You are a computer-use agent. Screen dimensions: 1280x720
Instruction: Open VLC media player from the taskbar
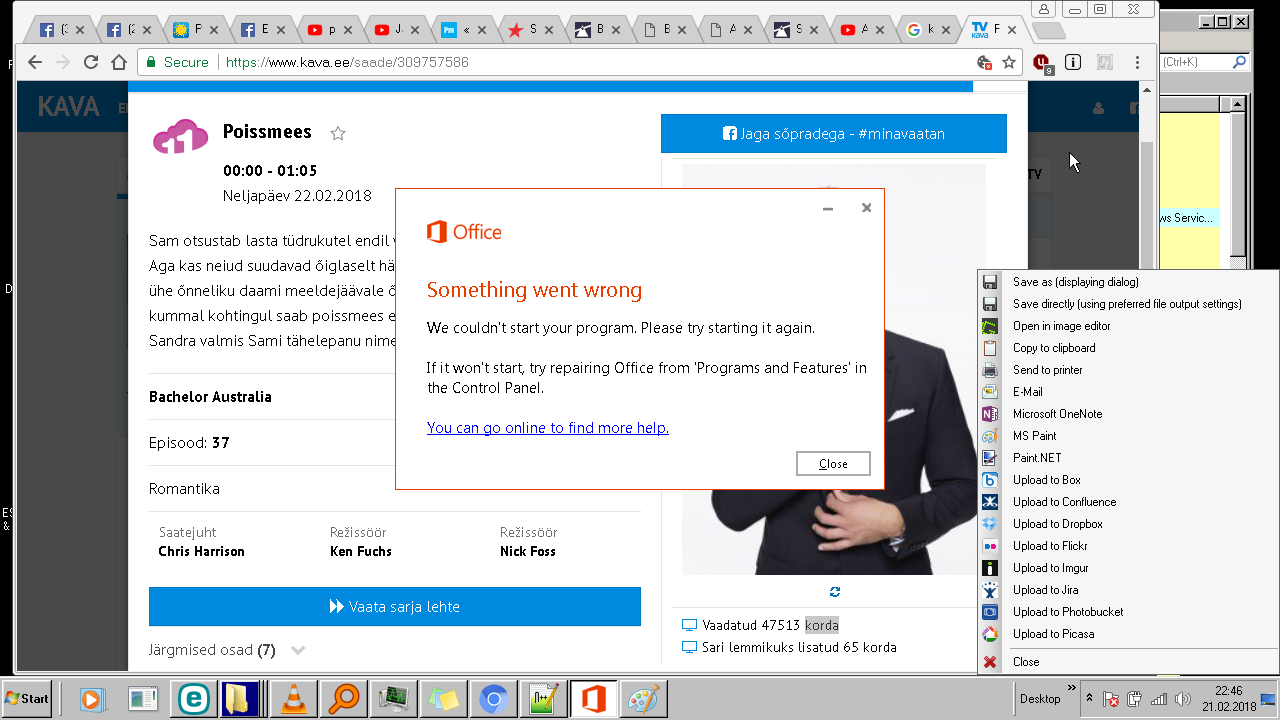tap(294, 699)
